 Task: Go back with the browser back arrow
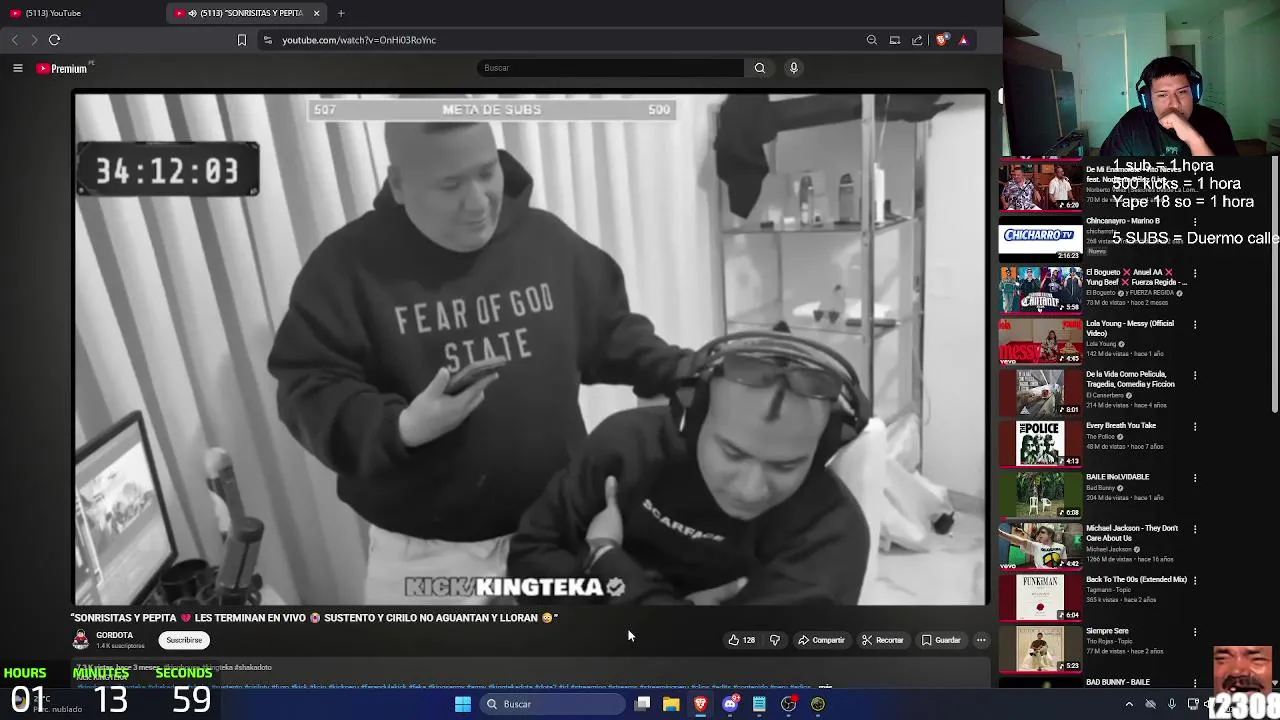(x=14, y=40)
